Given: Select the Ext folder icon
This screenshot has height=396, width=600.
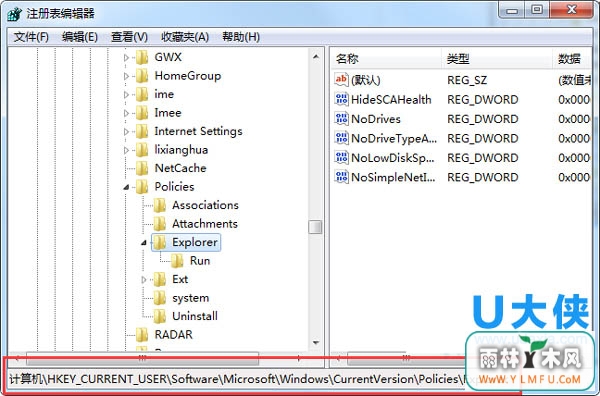Looking at the screenshot, I should pyautogui.click(x=160, y=279).
